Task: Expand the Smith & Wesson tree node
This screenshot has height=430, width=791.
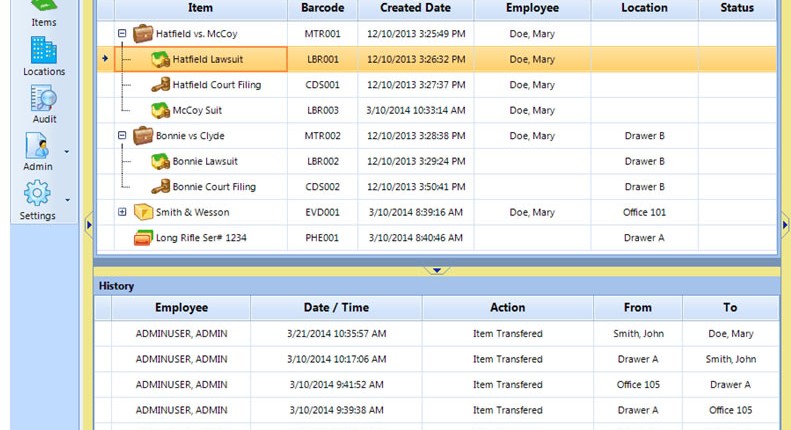Action: point(122,212)
